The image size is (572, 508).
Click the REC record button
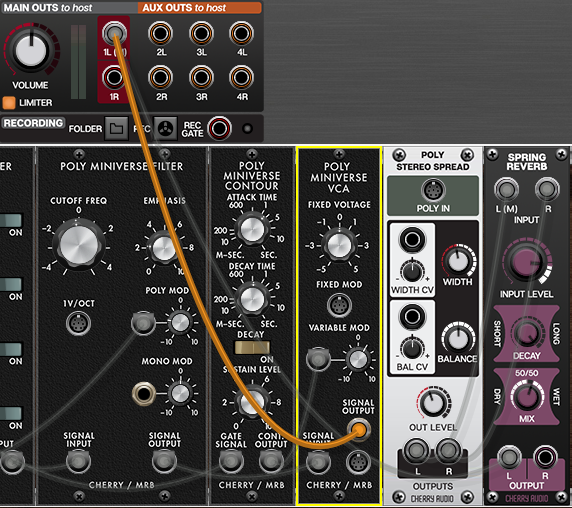tap(165, 128)
